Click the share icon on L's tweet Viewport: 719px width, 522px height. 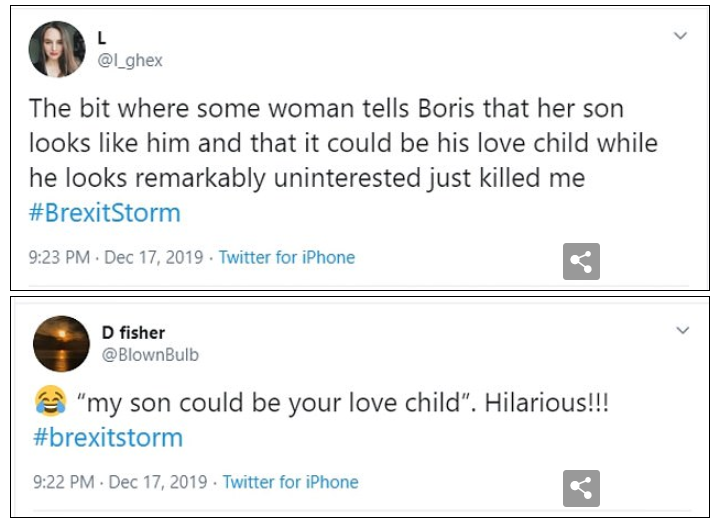click(581, 261)
